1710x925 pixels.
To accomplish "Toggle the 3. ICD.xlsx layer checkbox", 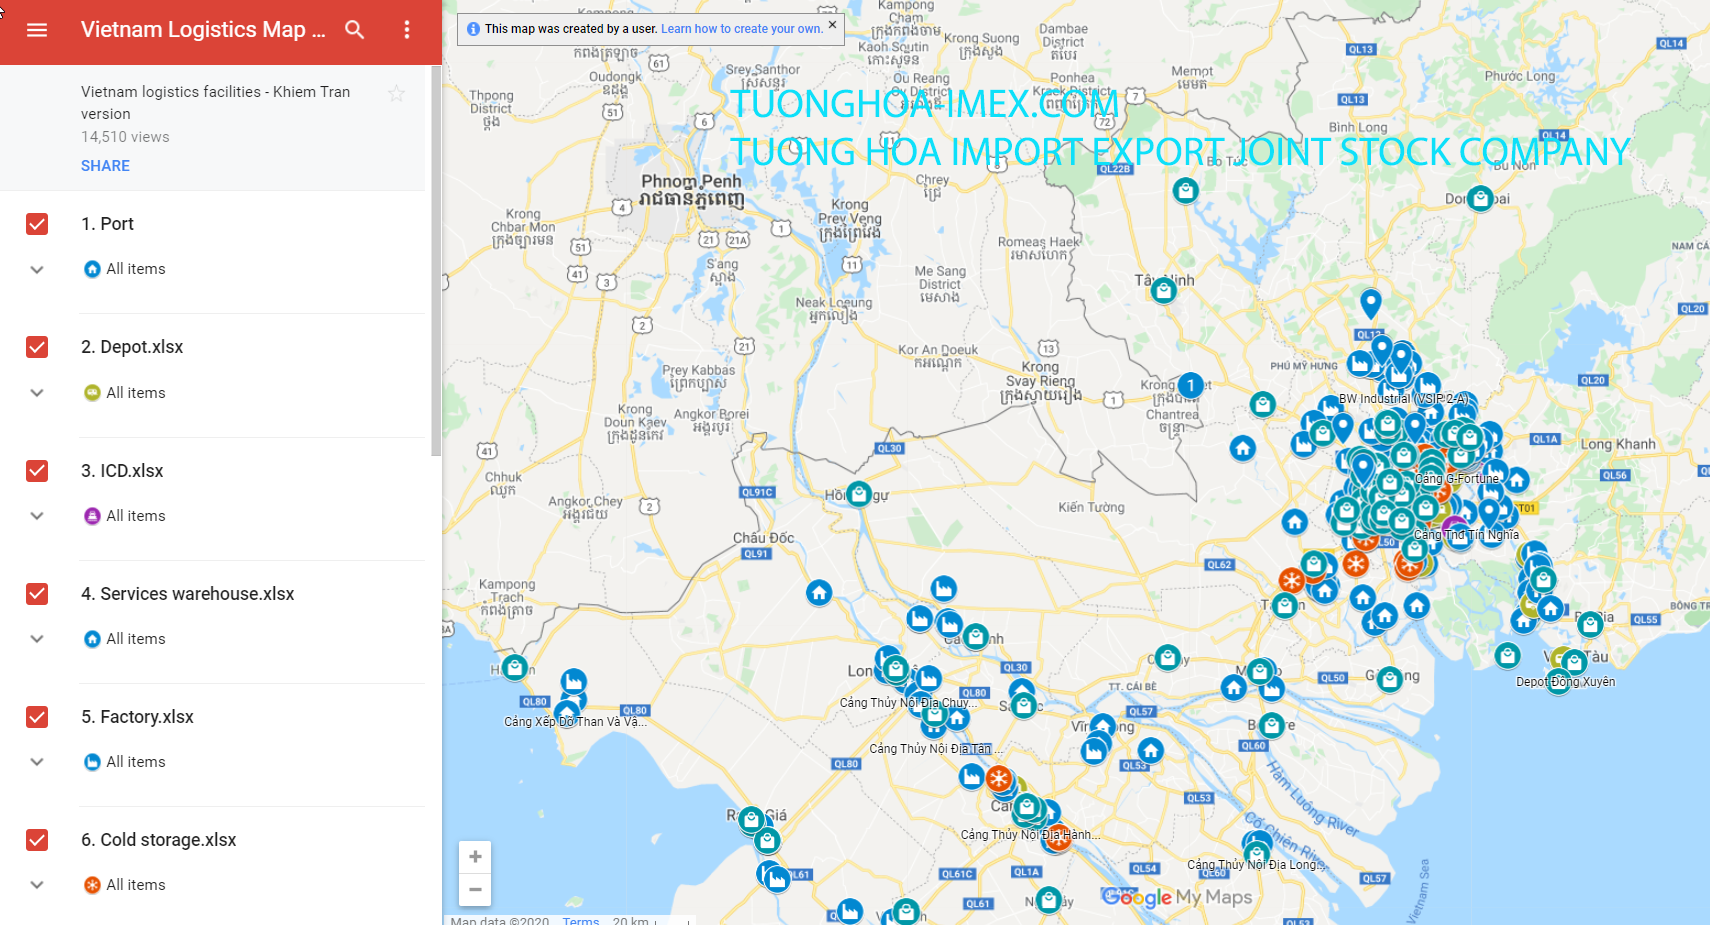I will click(x=37, y=471).
